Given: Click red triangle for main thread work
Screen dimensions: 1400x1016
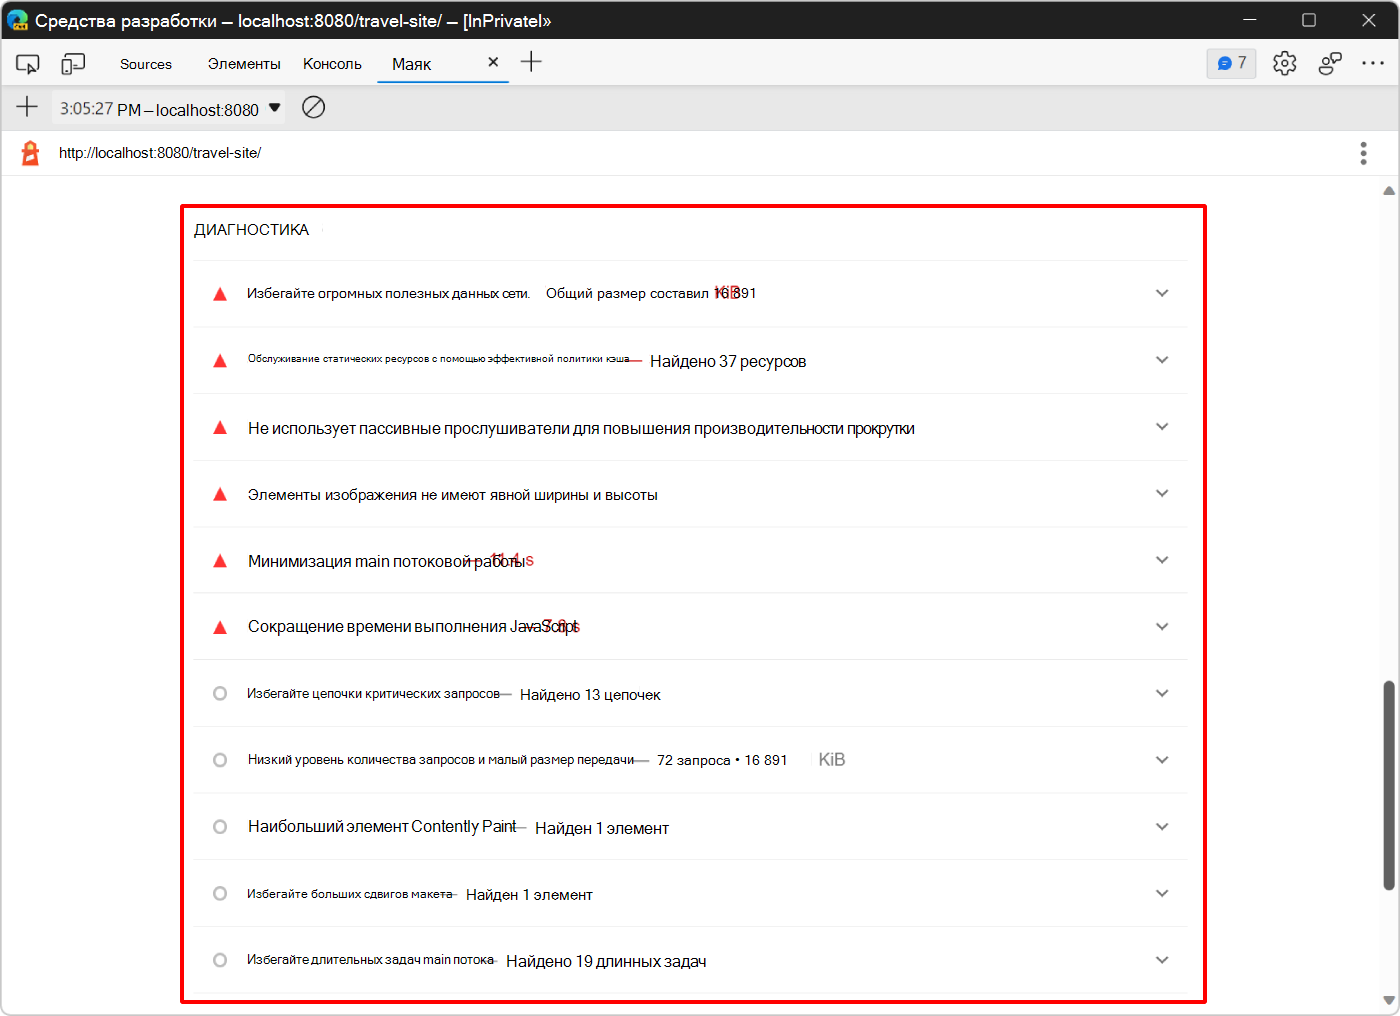Looking at the screenshot, I should (220, 561).
